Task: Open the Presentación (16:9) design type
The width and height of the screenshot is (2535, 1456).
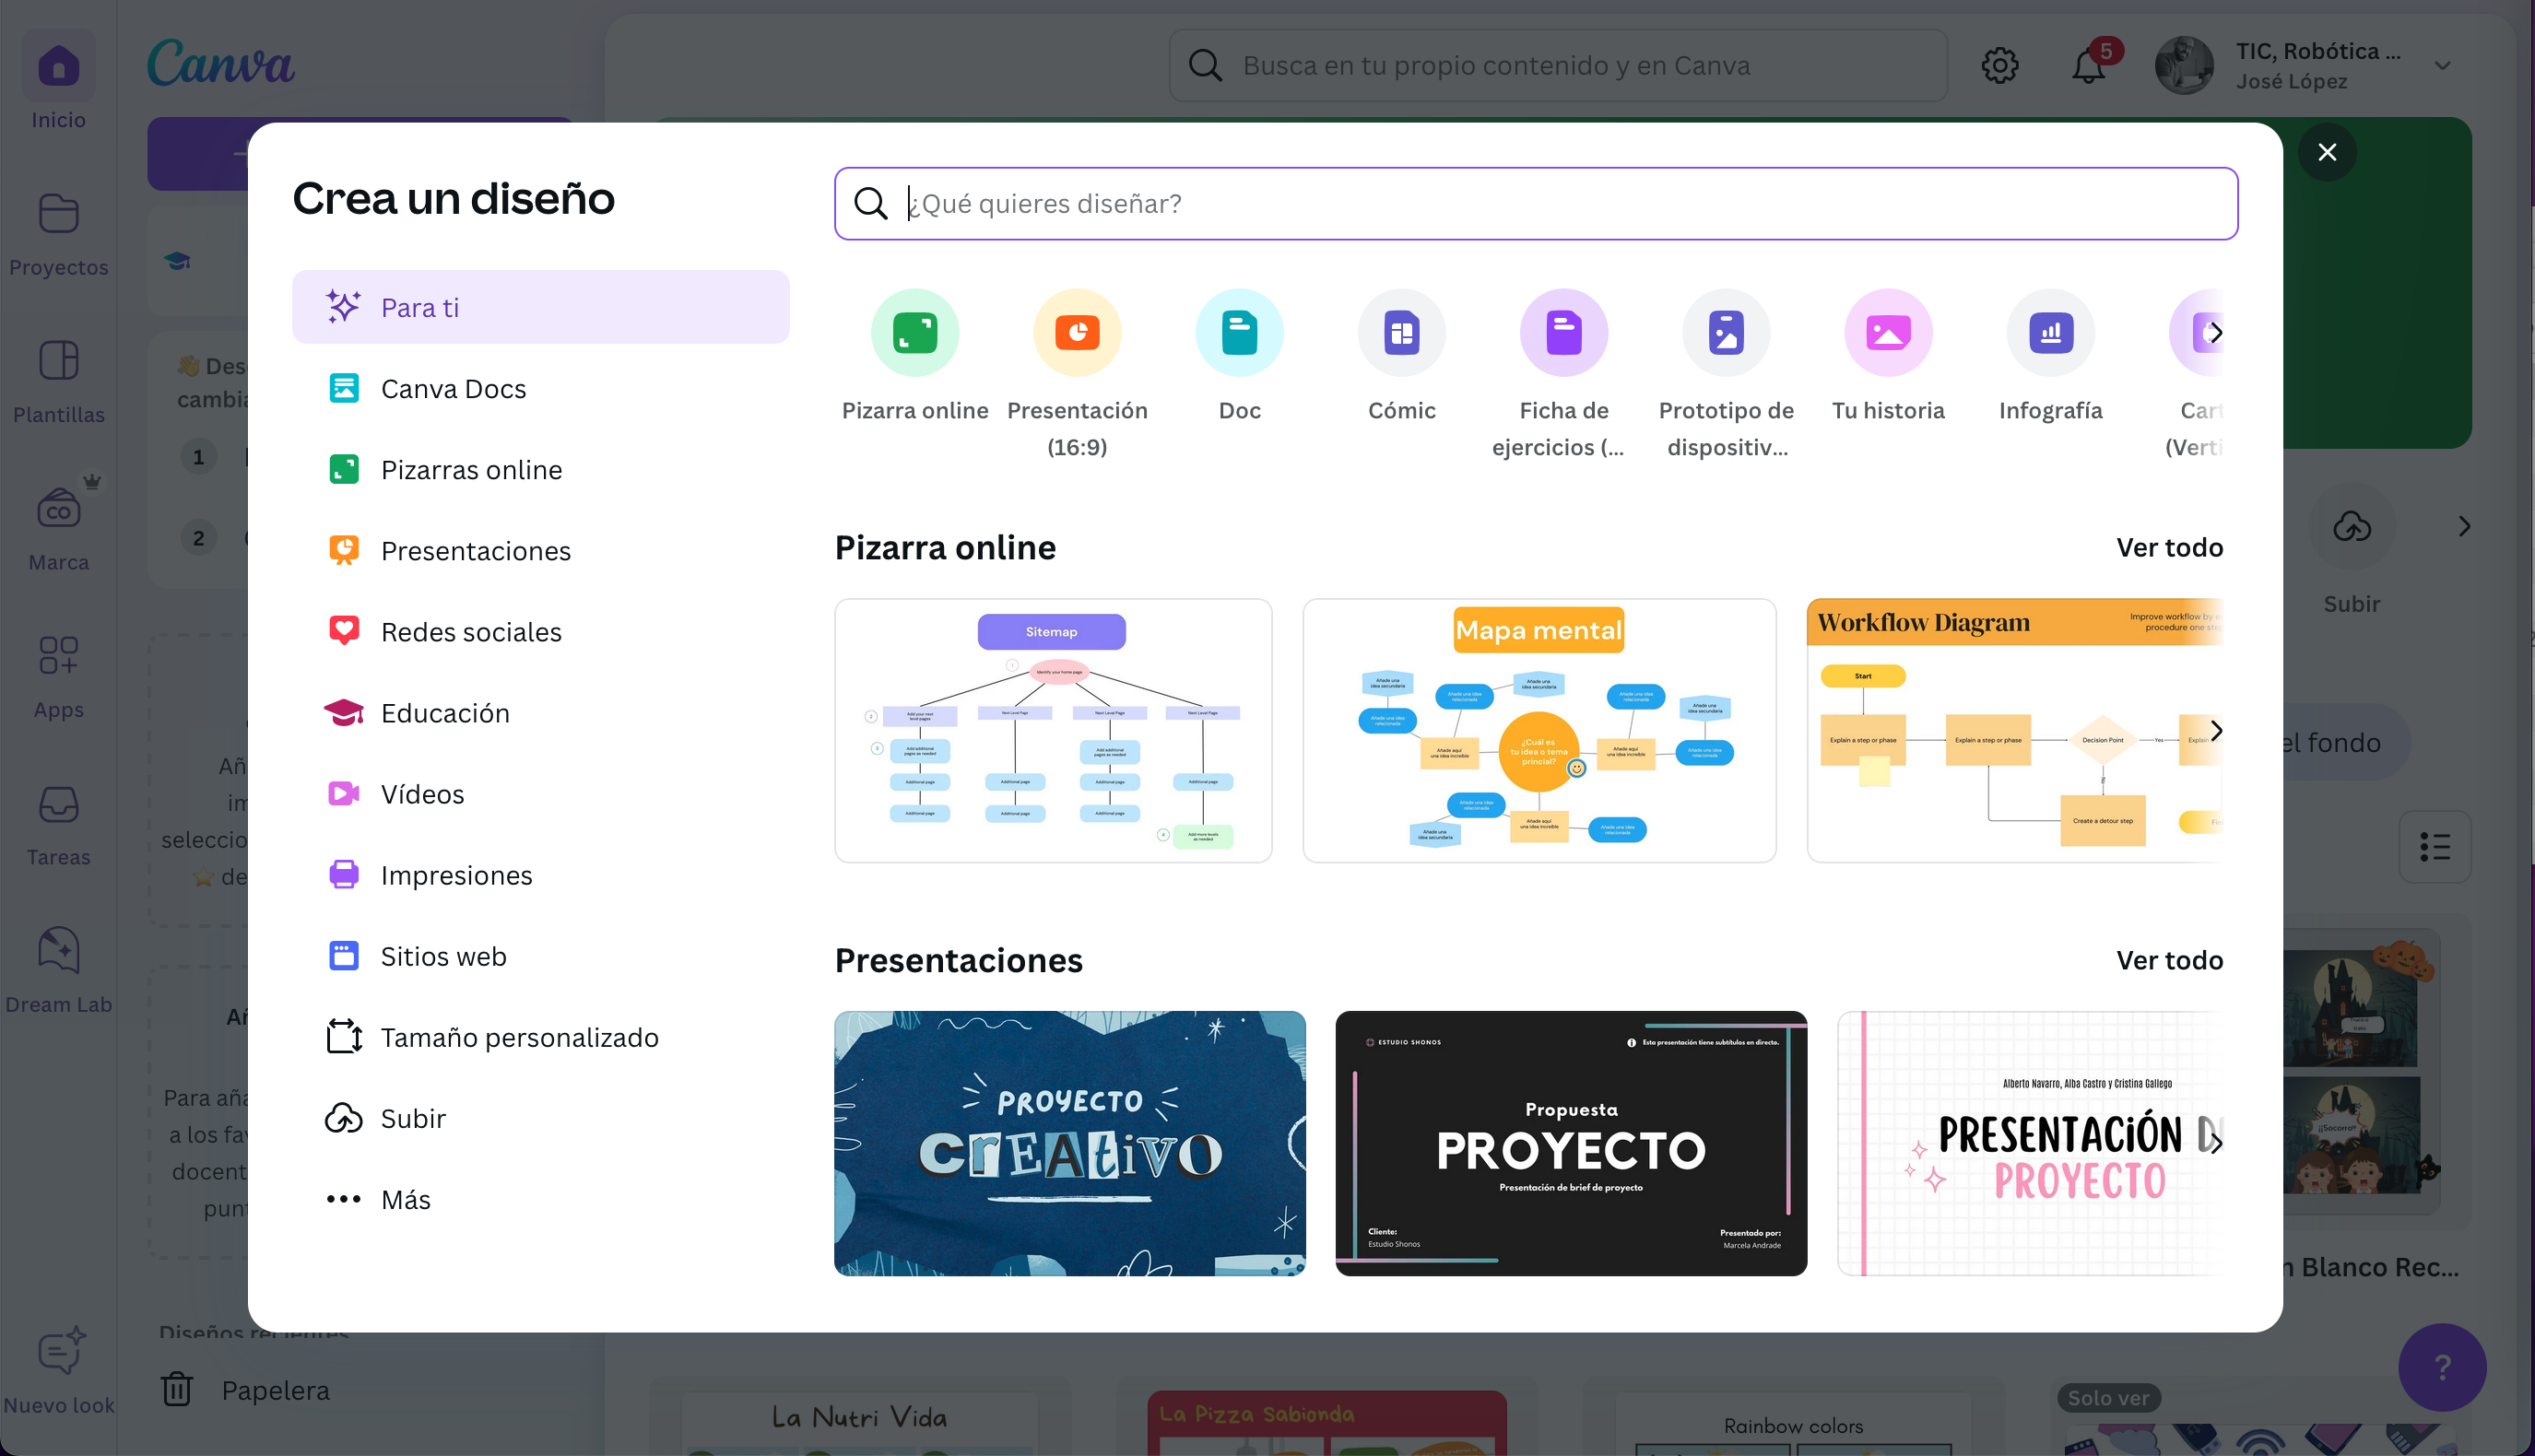Action: tap(1076, 332)
